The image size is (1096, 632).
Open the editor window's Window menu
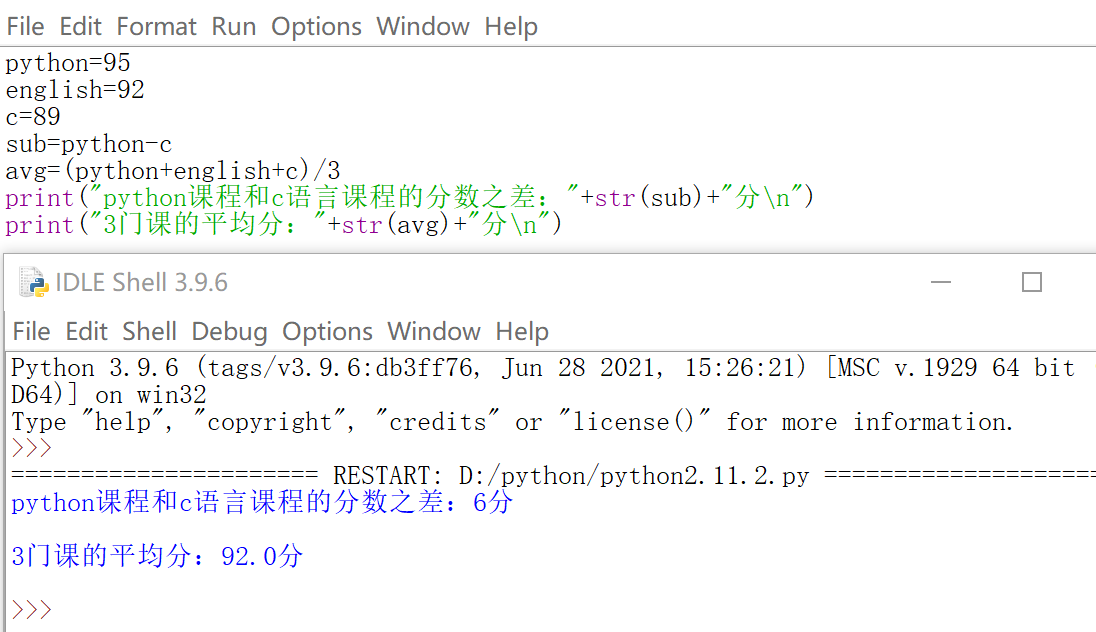tap(423, 26)
